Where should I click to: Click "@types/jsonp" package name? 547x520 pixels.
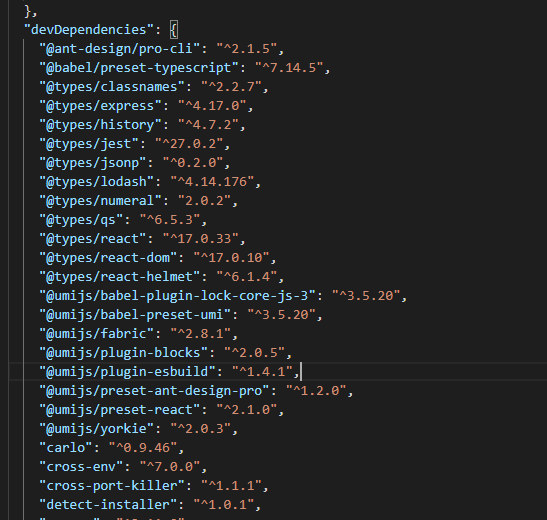click(92, 163)
